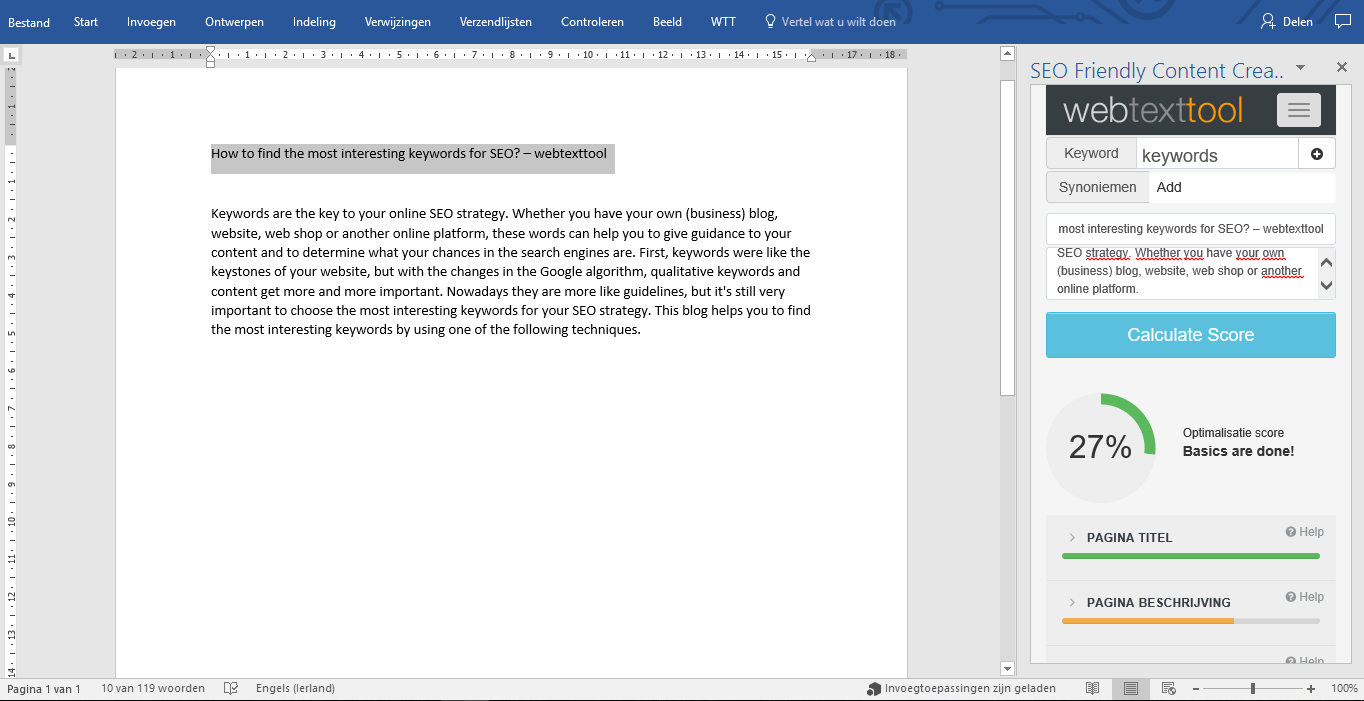The height and width of the screenshot is (701, 1364).
Task: Open the Indeling tab
Action: pyautogui.click(x=314, y=22)
